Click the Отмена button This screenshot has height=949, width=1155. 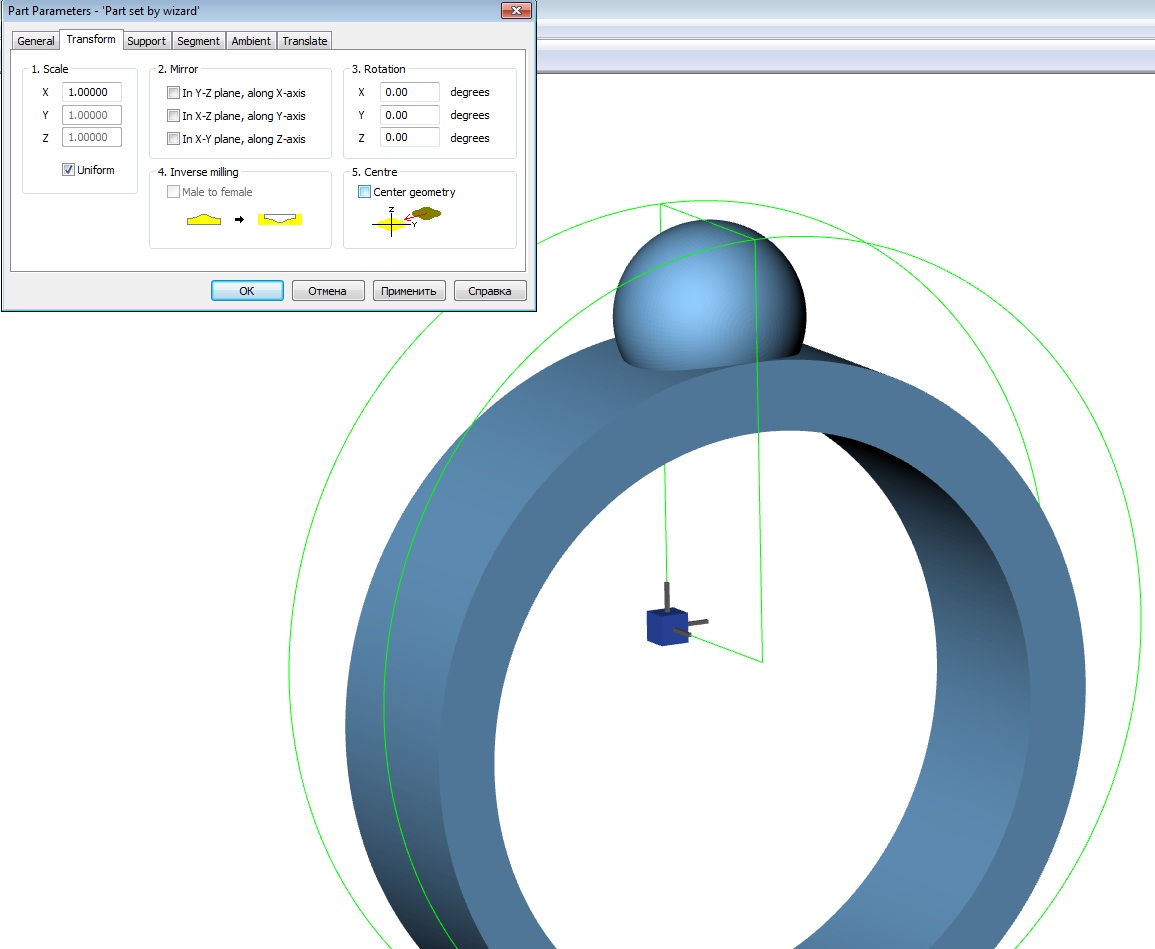[x=327, y=291]
